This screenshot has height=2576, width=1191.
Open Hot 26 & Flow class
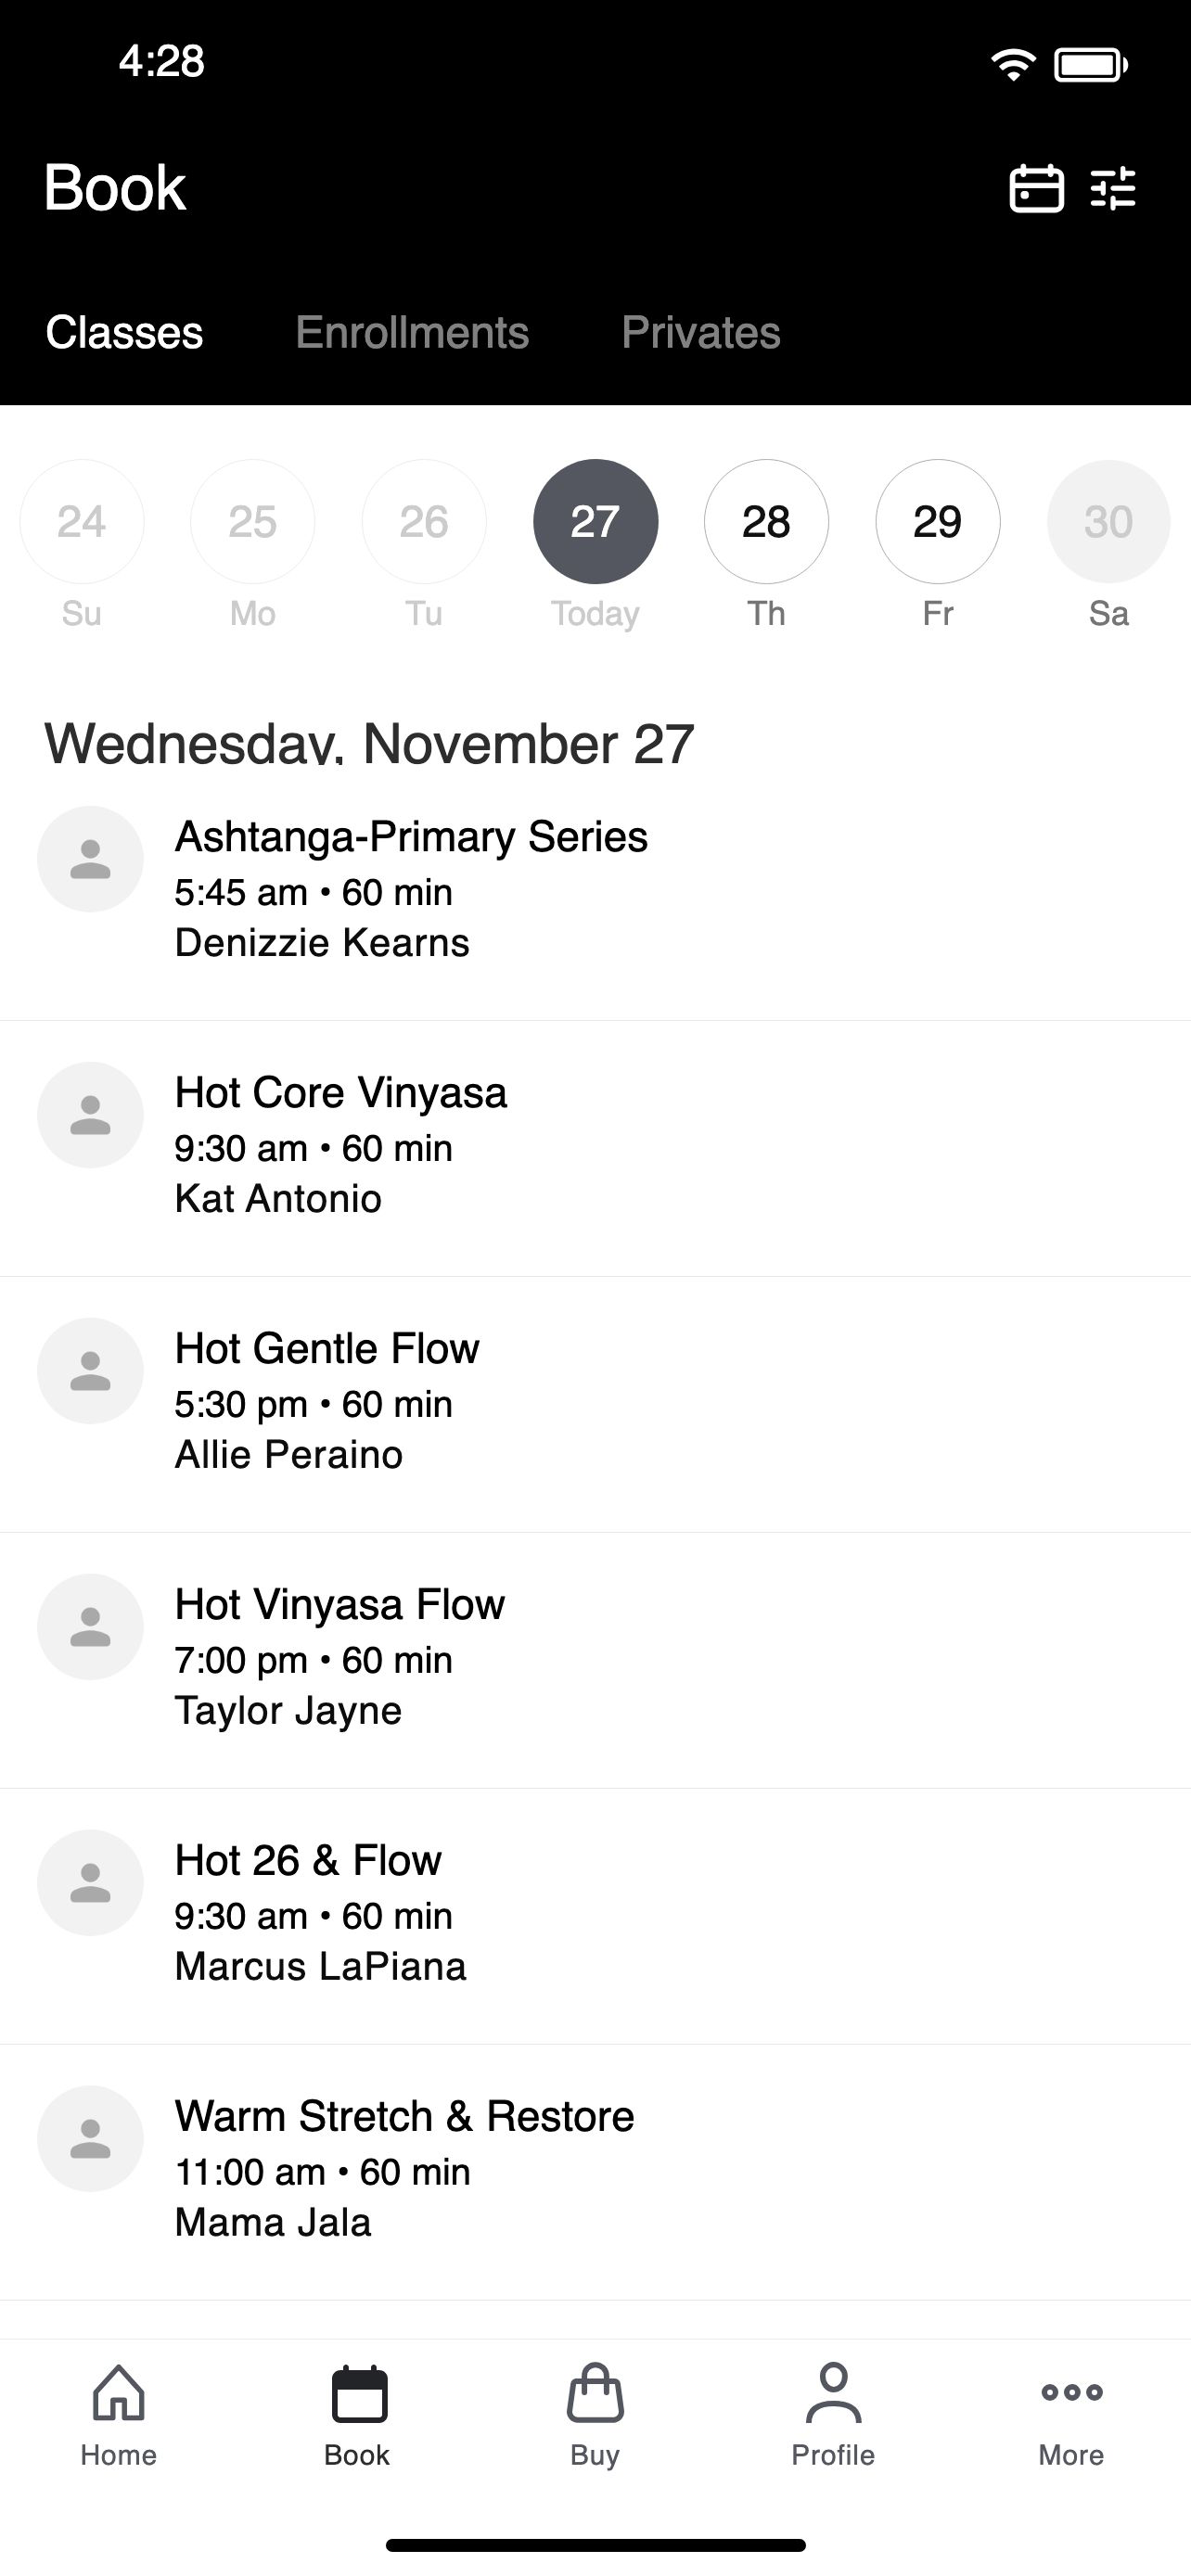595,1916
